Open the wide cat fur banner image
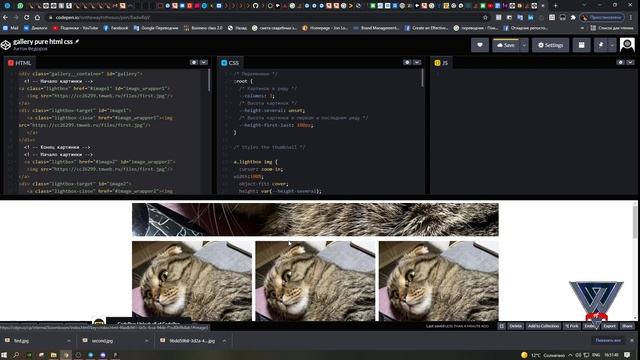 tap(315, 220)
